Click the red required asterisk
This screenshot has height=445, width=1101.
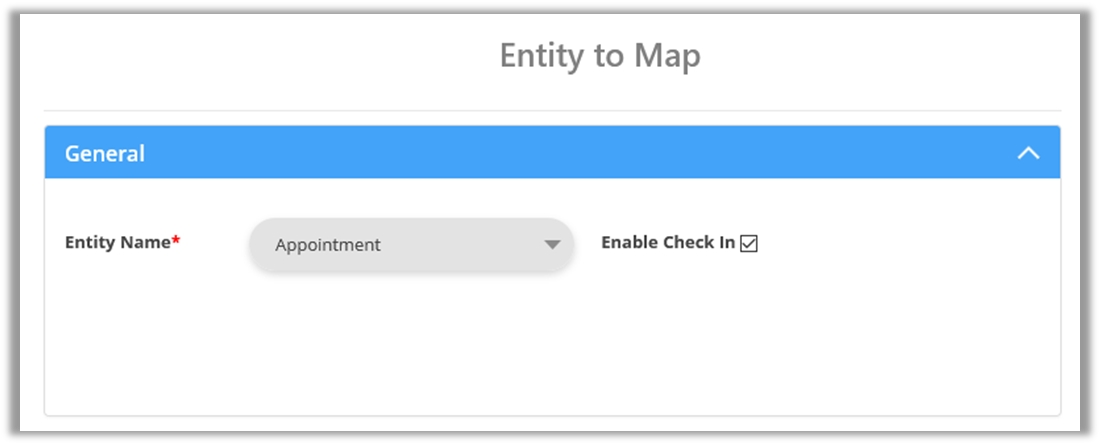[x=176, y=240]
